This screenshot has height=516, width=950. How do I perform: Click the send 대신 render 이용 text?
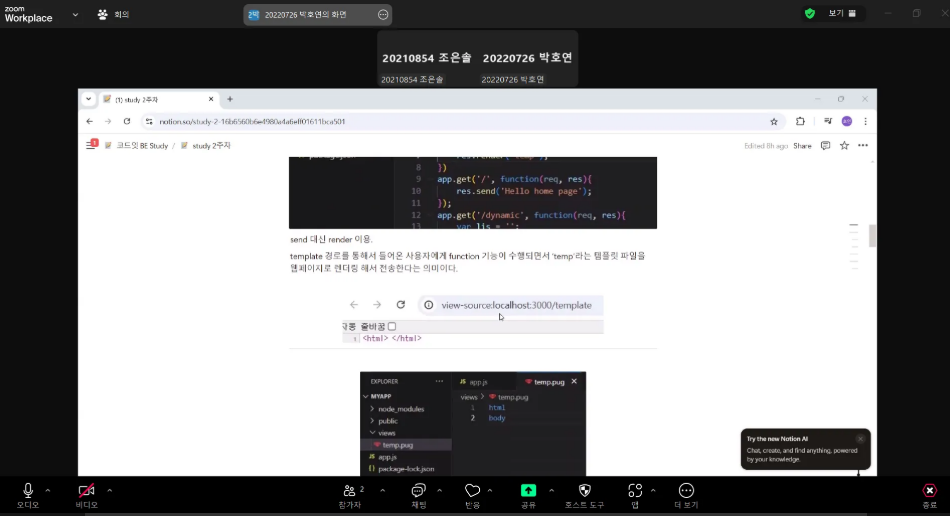coord(331,239)
